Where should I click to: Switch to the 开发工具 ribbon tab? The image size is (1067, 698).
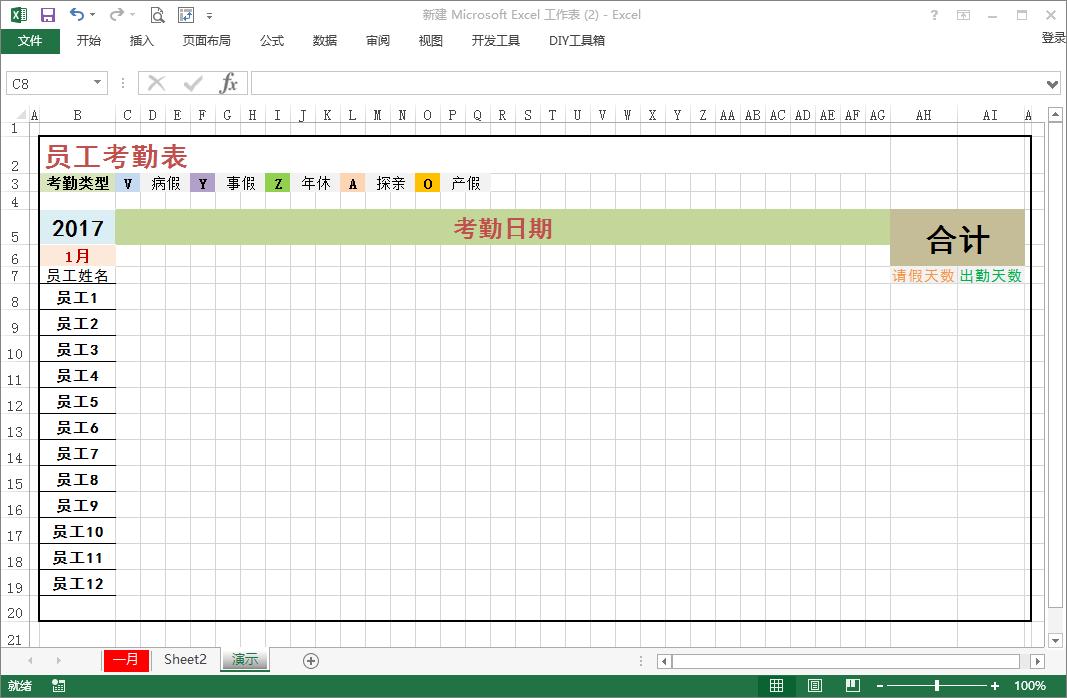[x=495, y=41]
